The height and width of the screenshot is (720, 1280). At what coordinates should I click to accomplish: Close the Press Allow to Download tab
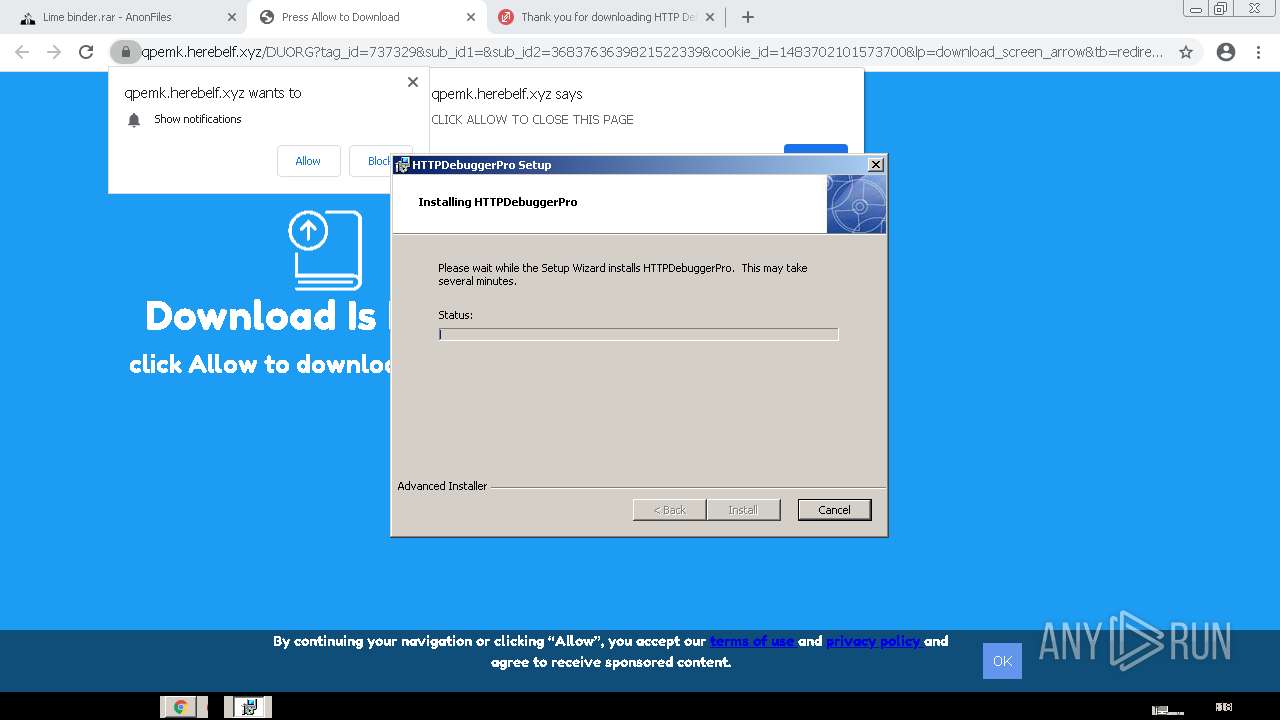point(472,17)
